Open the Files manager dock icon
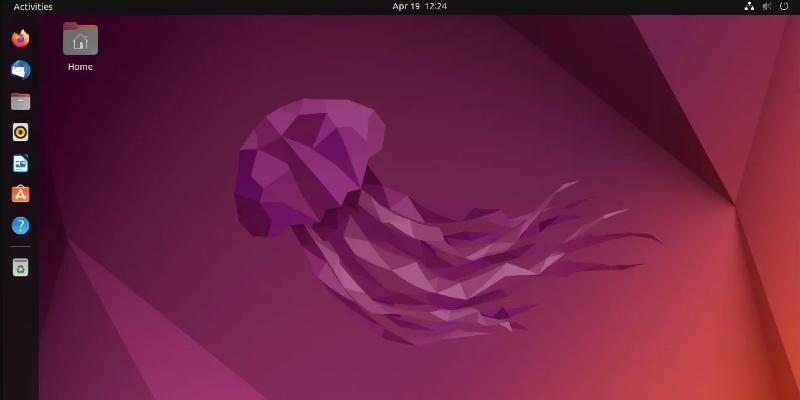The width and height of the screenshot is (800, 400). pyautogui.click(x=20, y=101)
